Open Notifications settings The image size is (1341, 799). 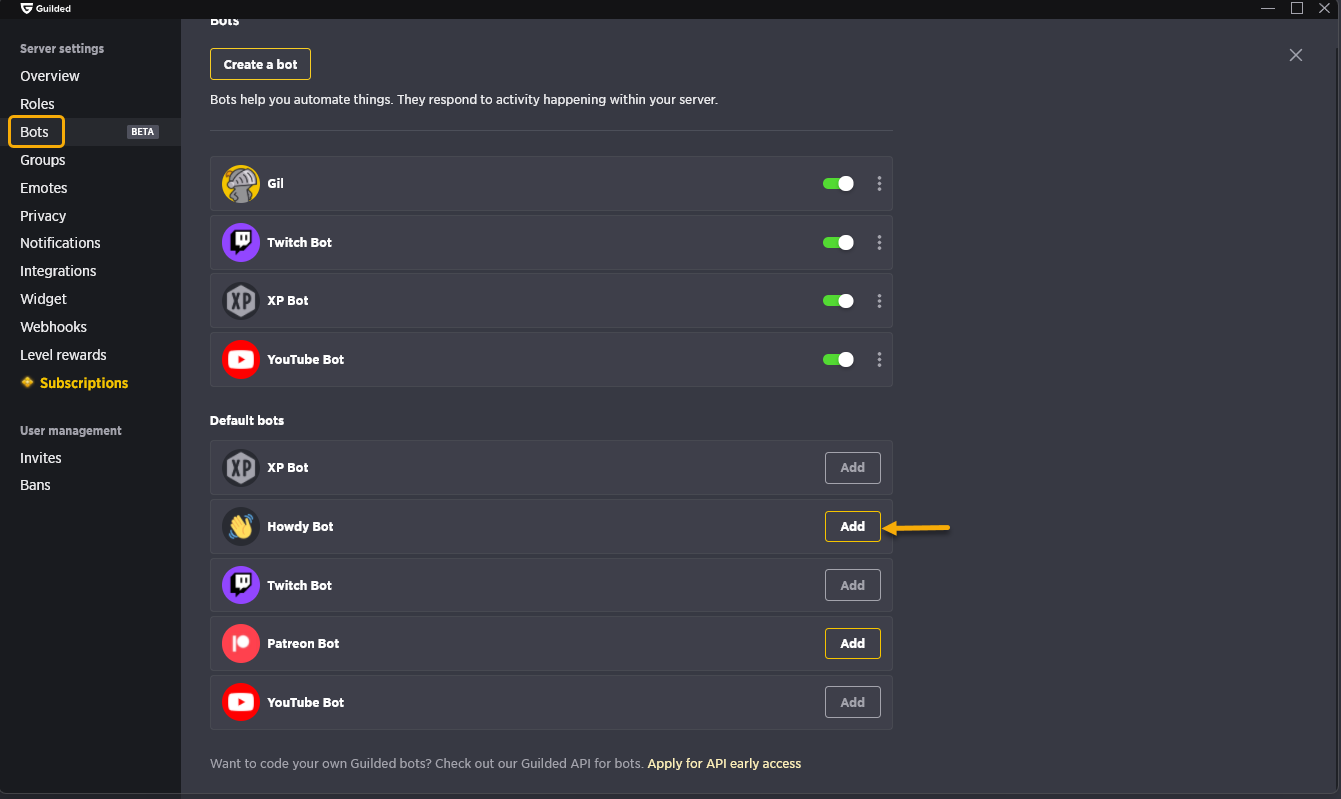tap(60, 243)
